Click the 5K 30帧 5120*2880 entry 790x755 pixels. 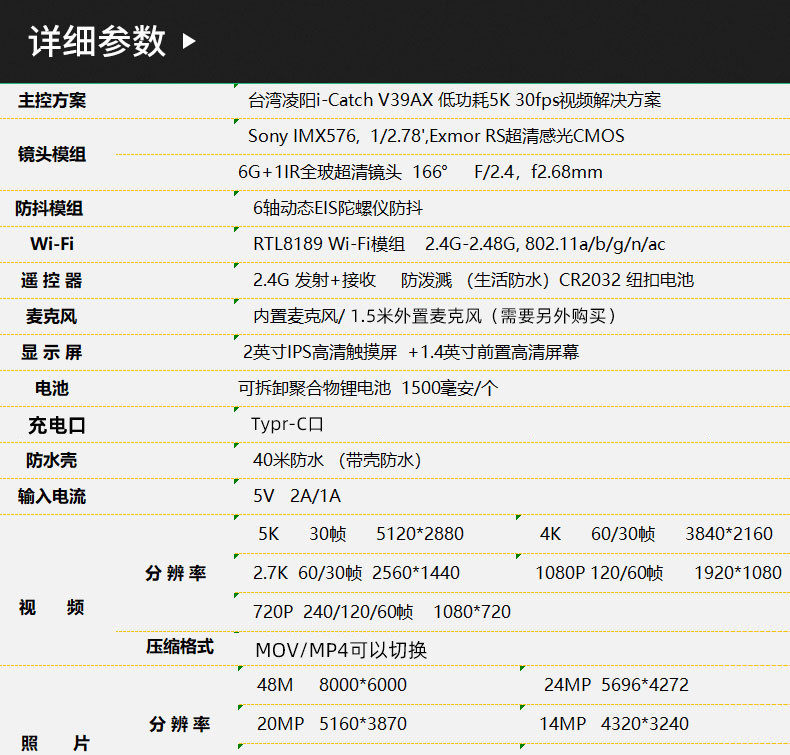point(361,534)
